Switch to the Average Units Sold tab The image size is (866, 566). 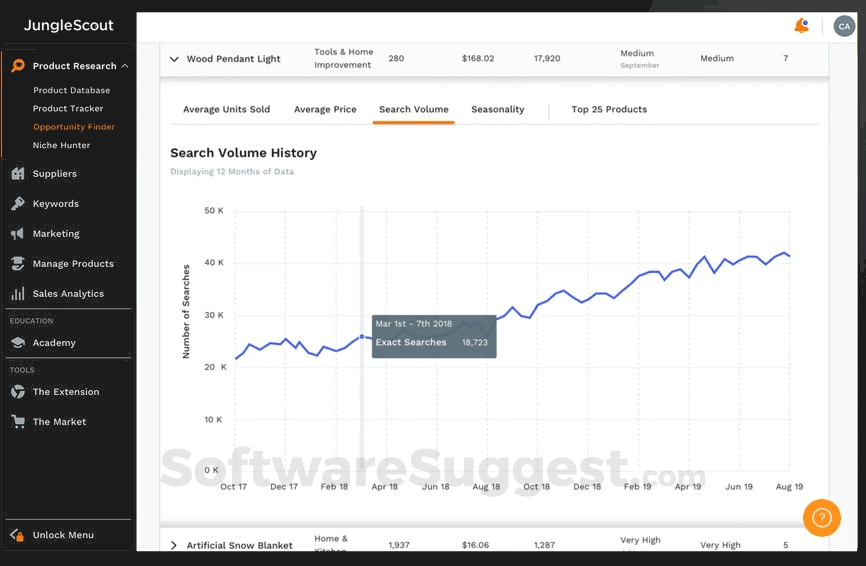[226, 109]
